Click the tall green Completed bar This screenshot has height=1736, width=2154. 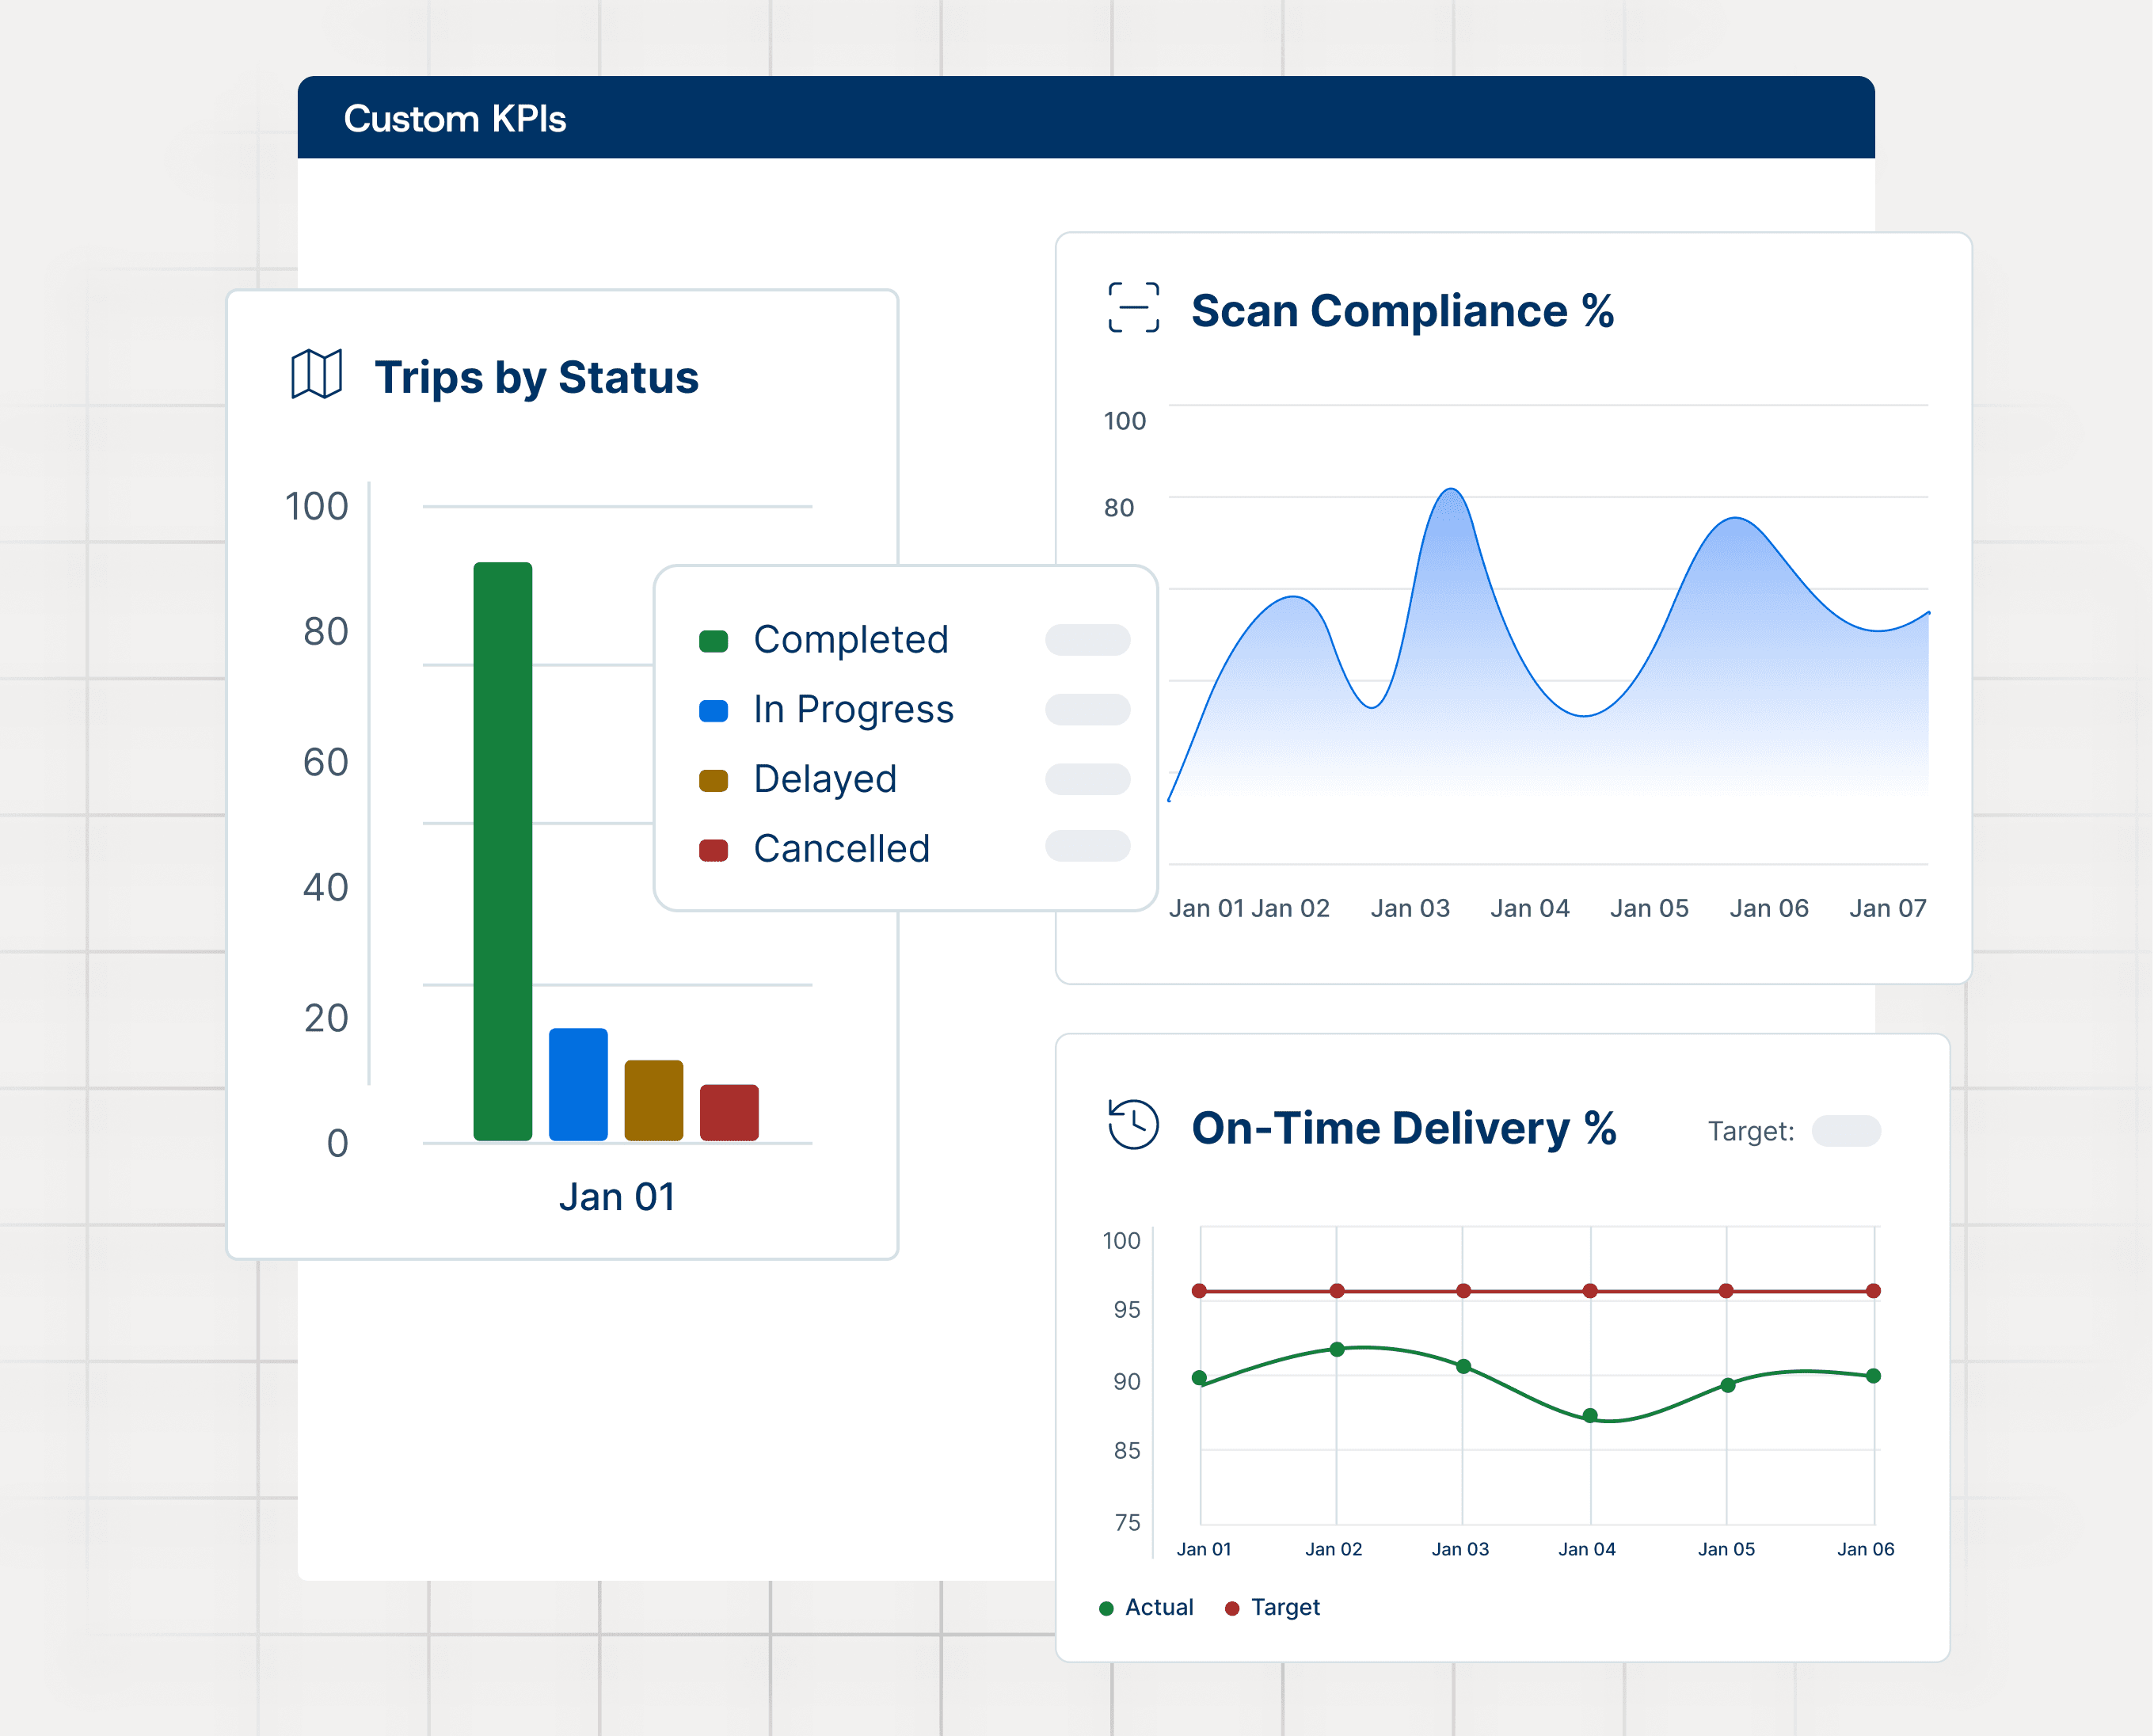pyautogui.click(x=502, y=850)
